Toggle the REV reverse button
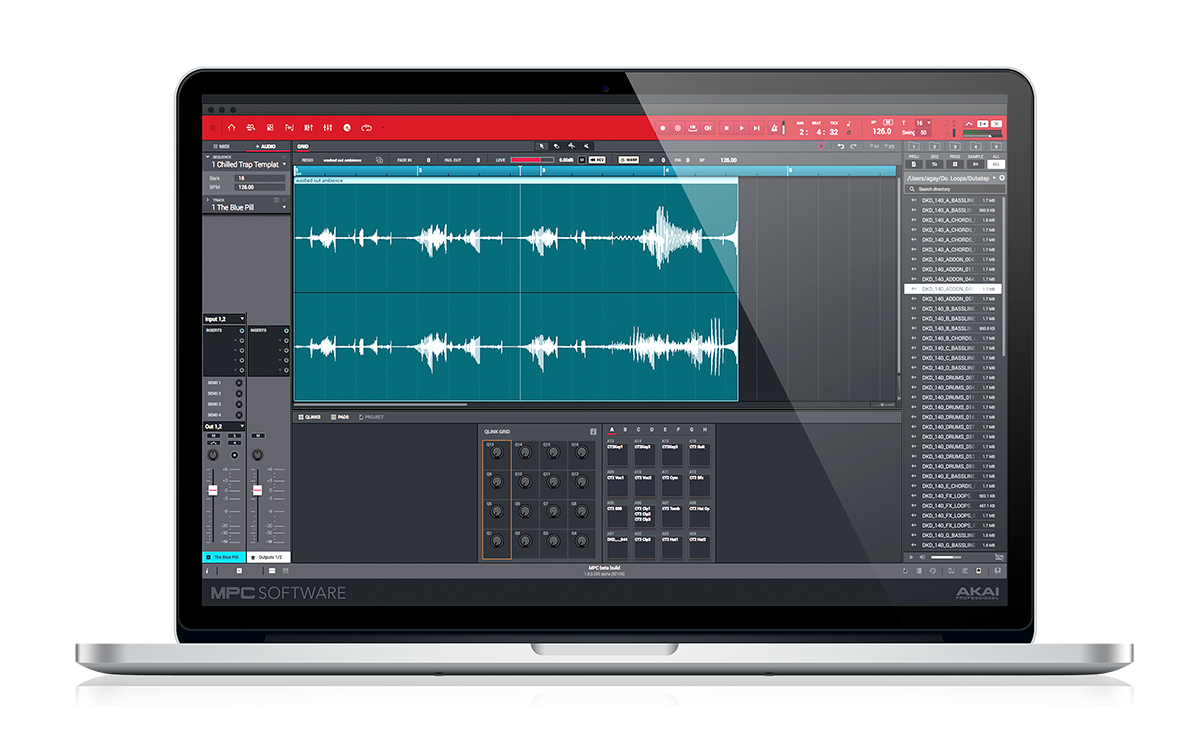The image size is (1200, 750). pos(598,159)
